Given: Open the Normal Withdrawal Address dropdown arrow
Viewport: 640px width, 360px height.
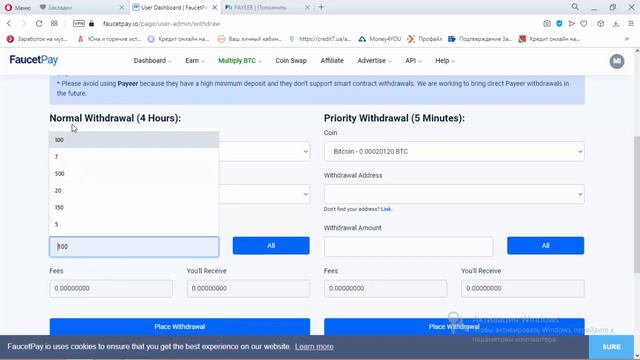Looking at the screenshot, I should [x=305, y=194].
